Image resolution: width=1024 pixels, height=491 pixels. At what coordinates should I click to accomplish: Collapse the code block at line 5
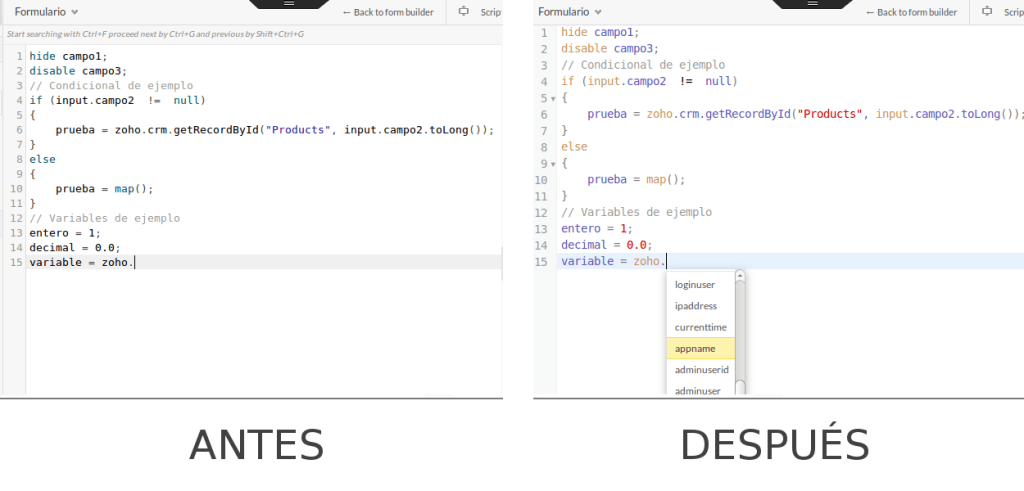(x=551, y=98)
